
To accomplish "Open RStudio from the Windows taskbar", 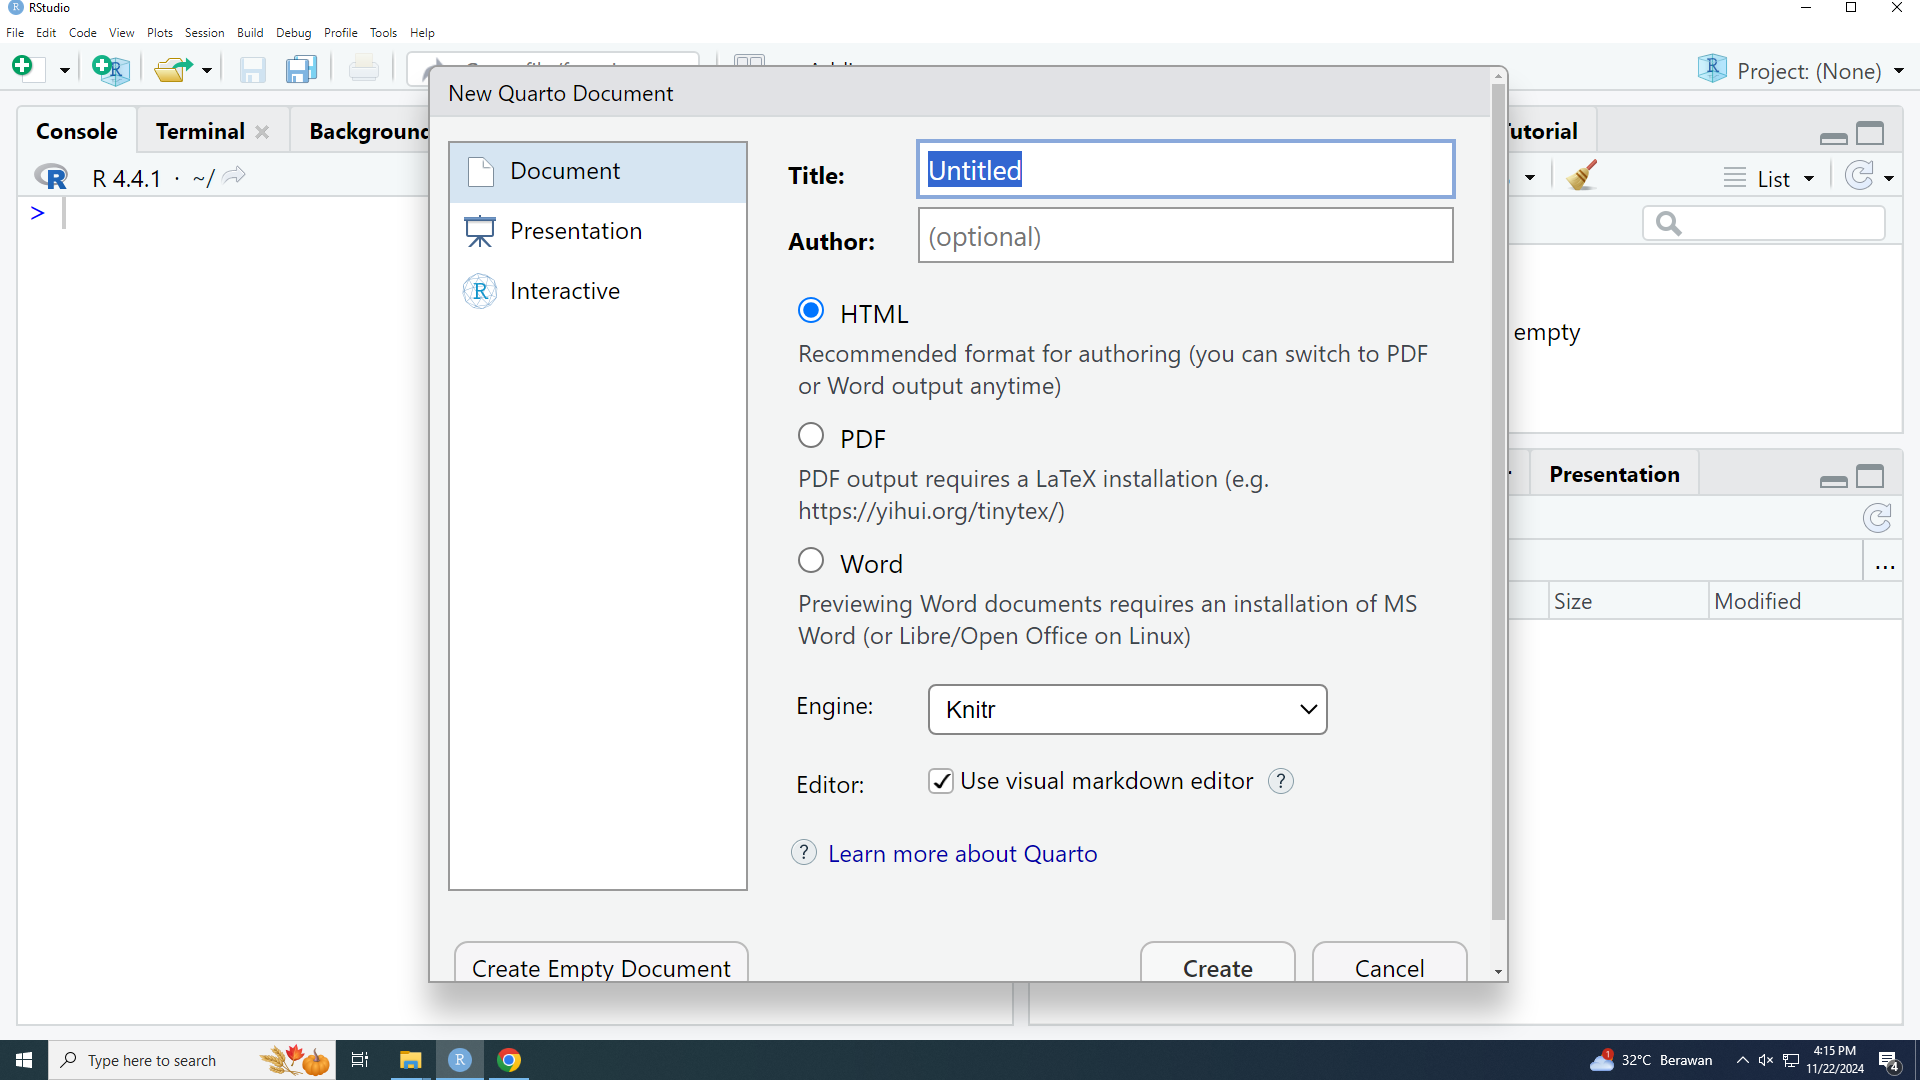I will [460, 1060].
